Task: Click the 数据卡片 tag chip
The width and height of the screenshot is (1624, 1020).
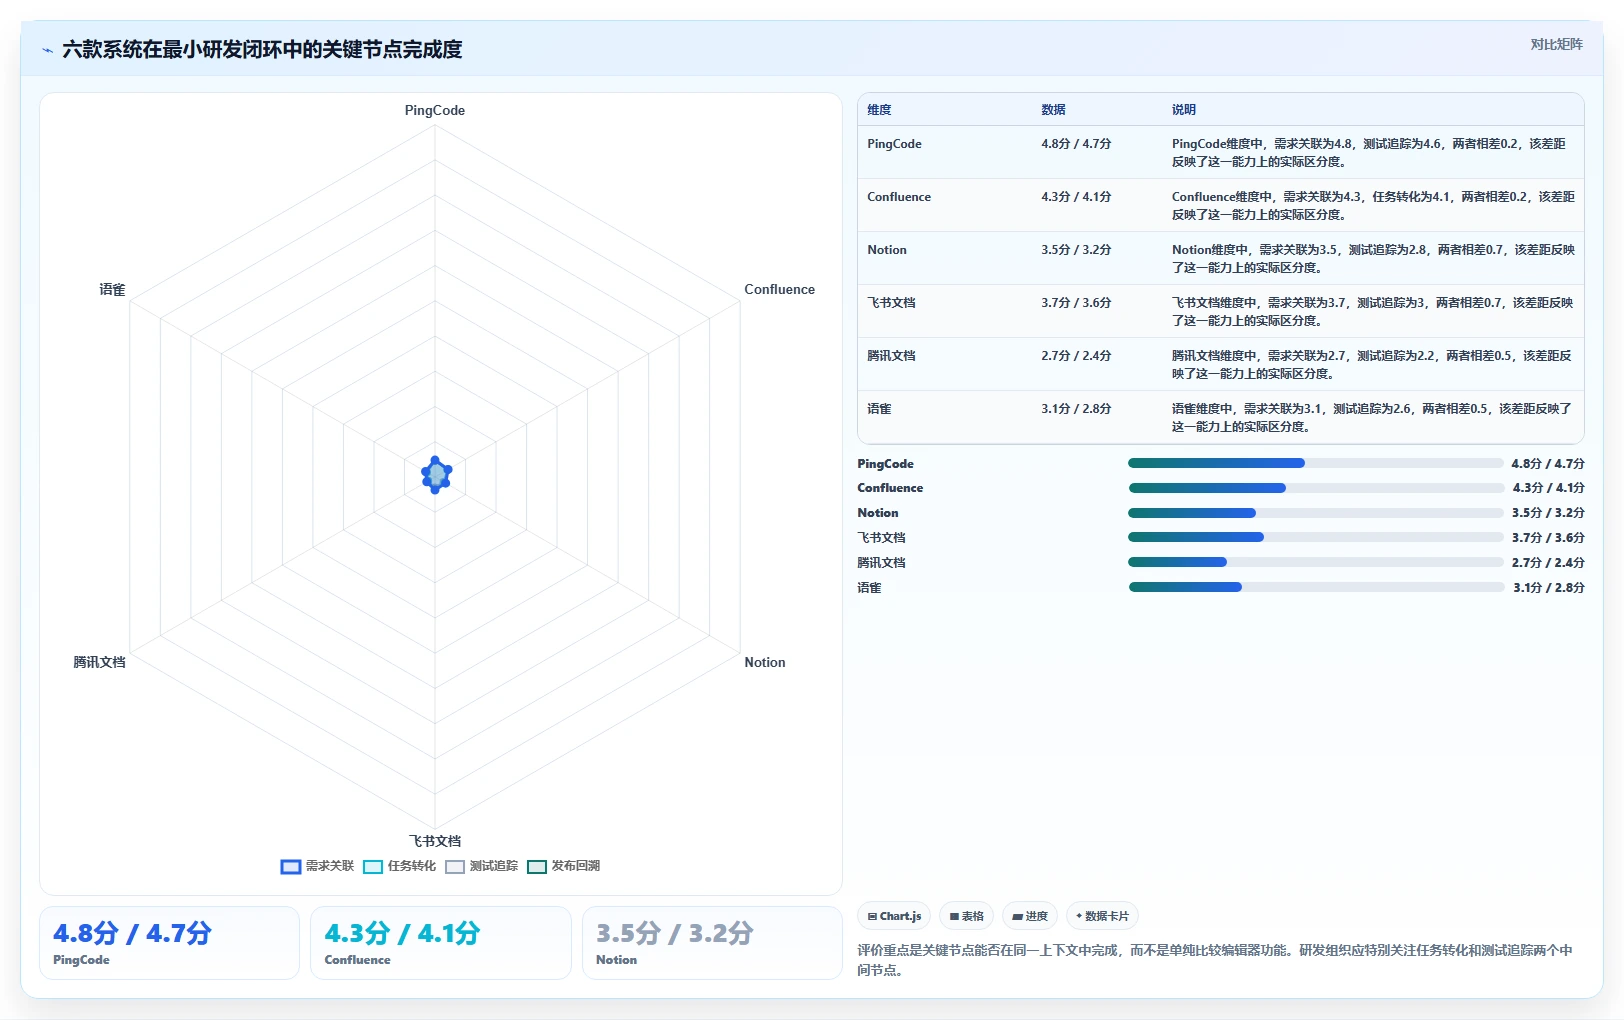Action: tap(1102, 916)
